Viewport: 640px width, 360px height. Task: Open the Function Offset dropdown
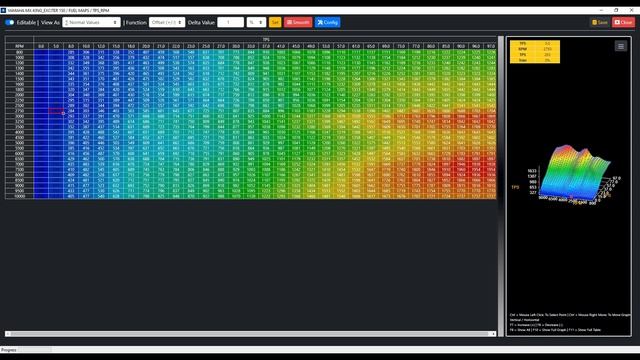pyautogui.click(x=167, y=22)
